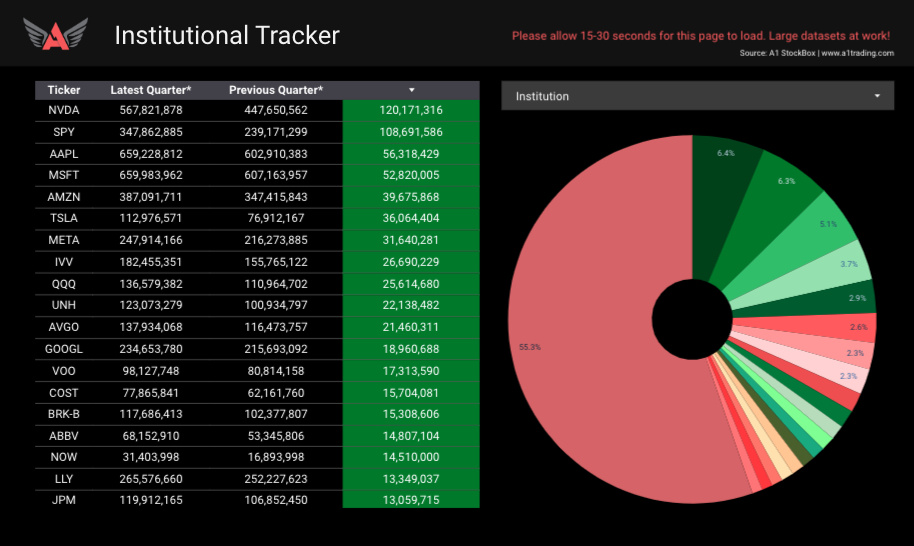This screenshot has height=546, width=914.
Task: Select the GOOGL ticker cell
Action: [64, 349]
